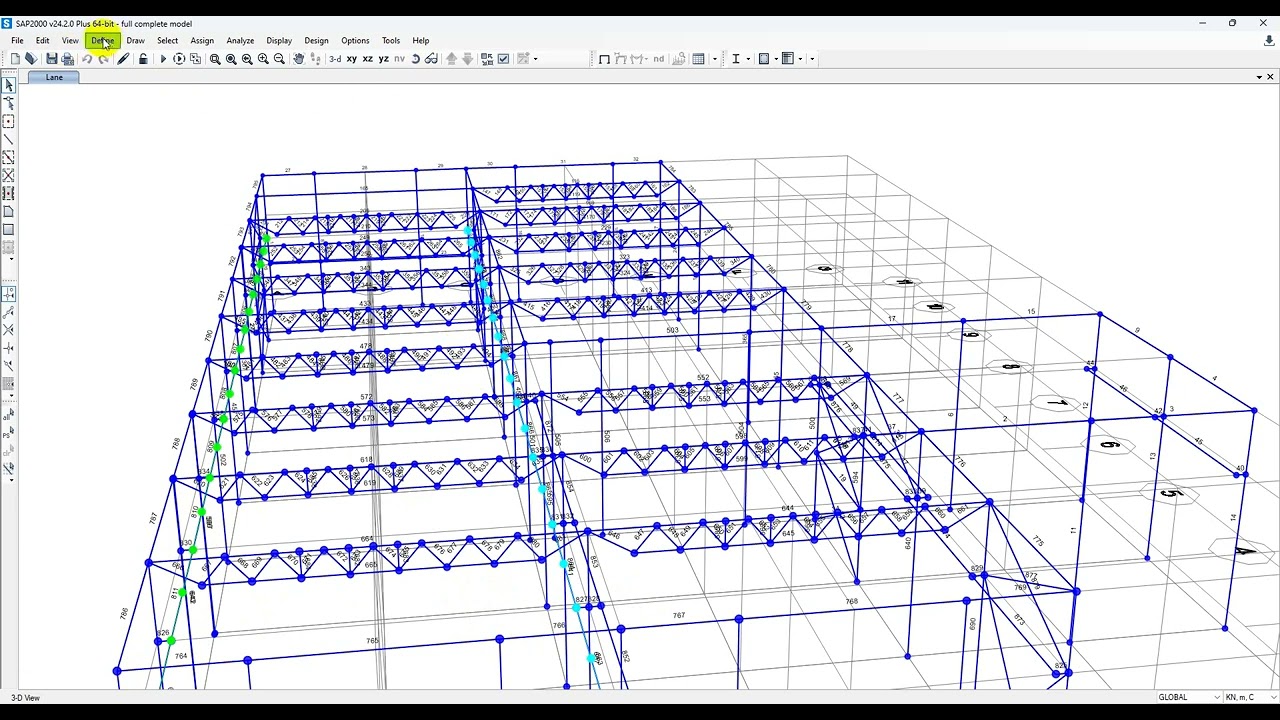
Task: Toggle the Snap to Intersections icon
Action: pyautogui.click(x=9, y=330)
